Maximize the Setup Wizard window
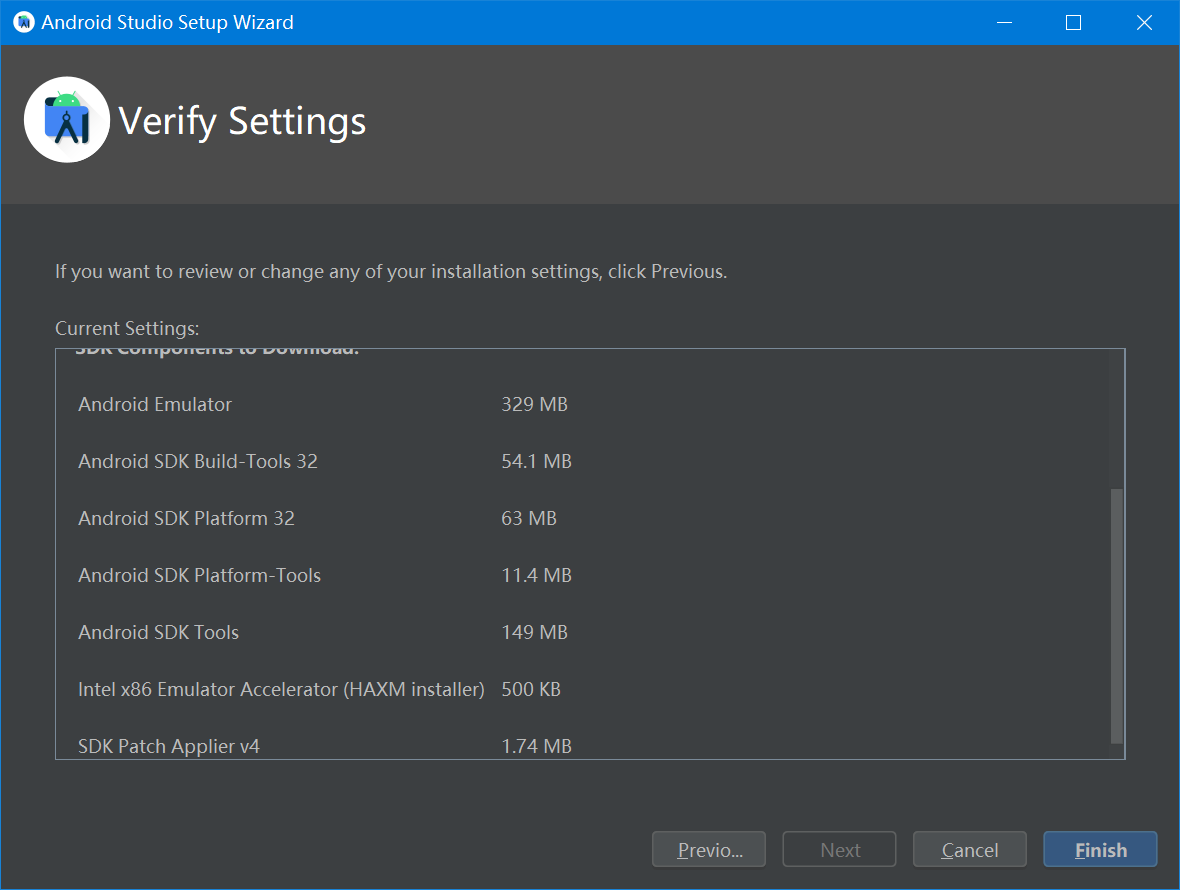The image size is (1180, 890). [x=1074, y=23]
